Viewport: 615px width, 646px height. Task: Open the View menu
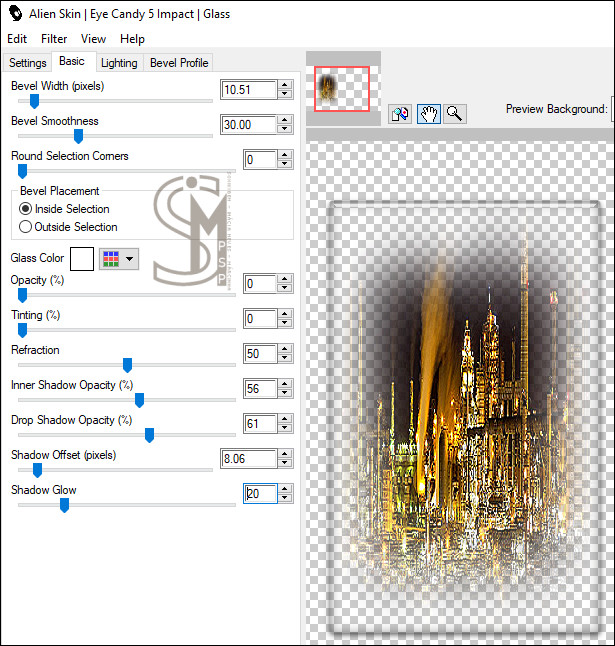[x=93, y=39]
